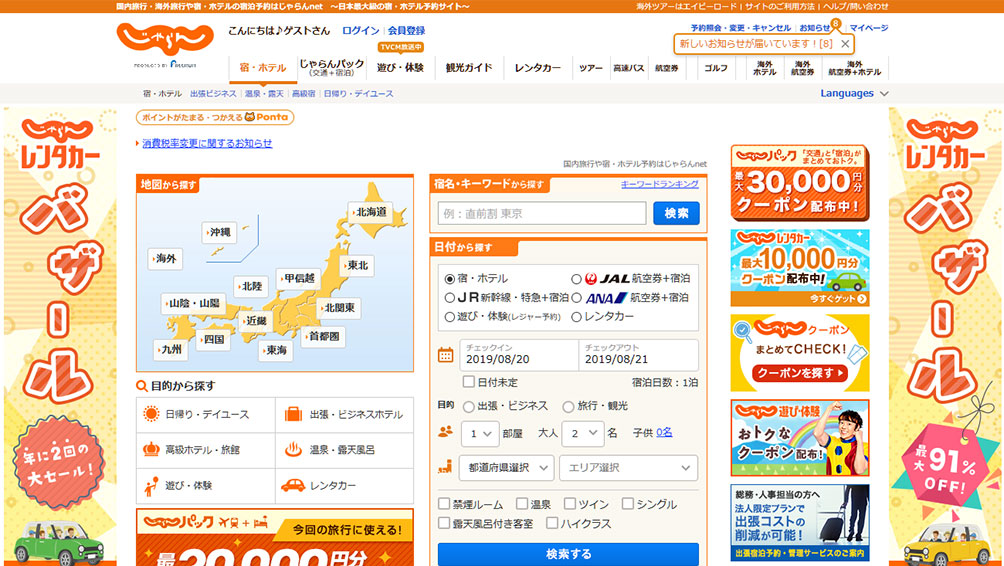Open the adults count dropdown
Screen dimensions: 1004x566
click(583, 433)
